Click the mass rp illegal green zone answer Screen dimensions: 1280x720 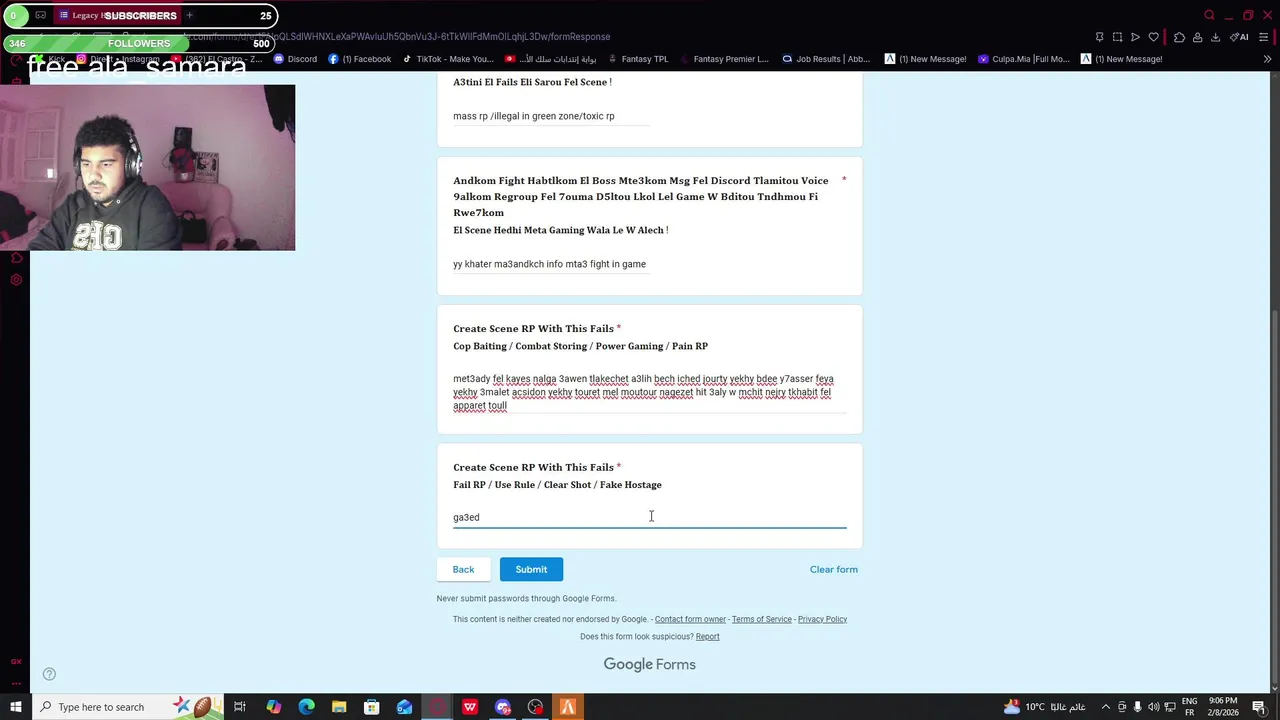(x=551, y=116)
